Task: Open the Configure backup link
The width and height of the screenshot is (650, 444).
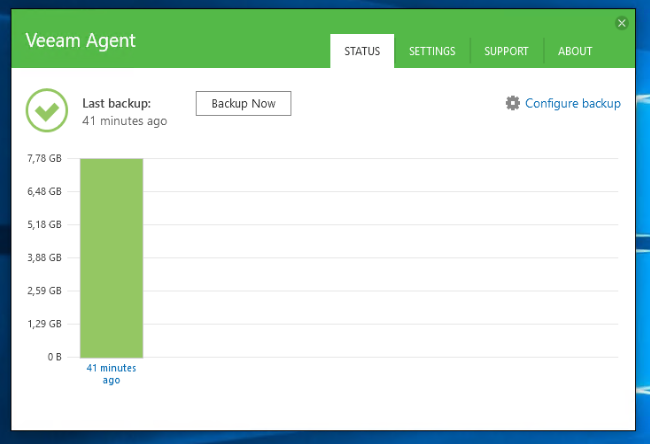Action: tap(572, 103)
